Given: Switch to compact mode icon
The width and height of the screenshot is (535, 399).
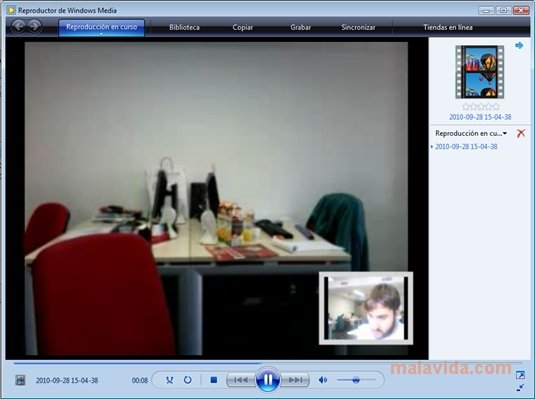Looking at the screenshot, I should (x=520, y=387).
